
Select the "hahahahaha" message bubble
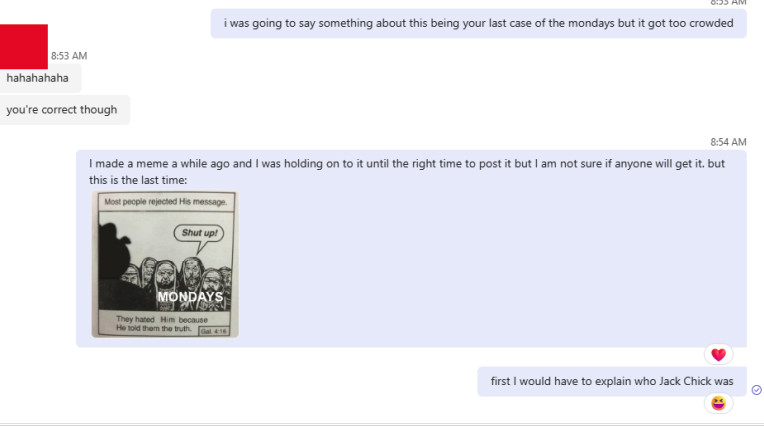pyautogui.click(x=40, y=78)
